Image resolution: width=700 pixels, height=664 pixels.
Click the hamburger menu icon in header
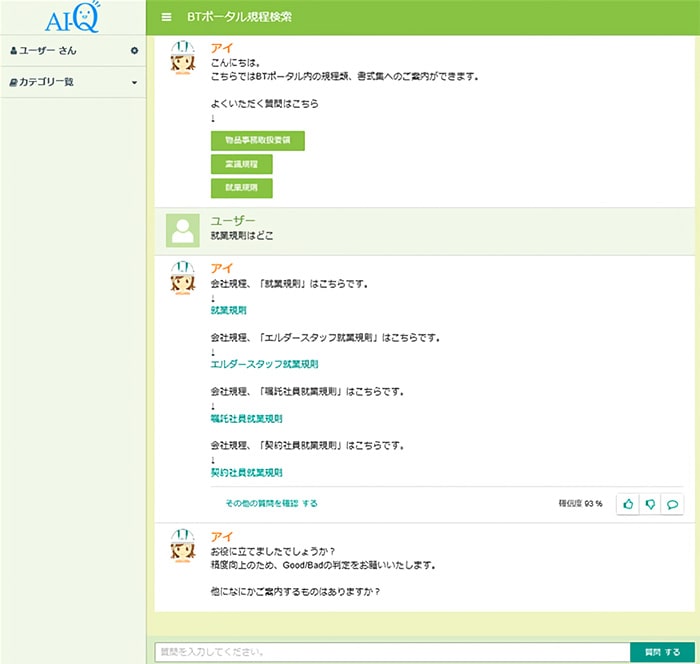(166, 17)
